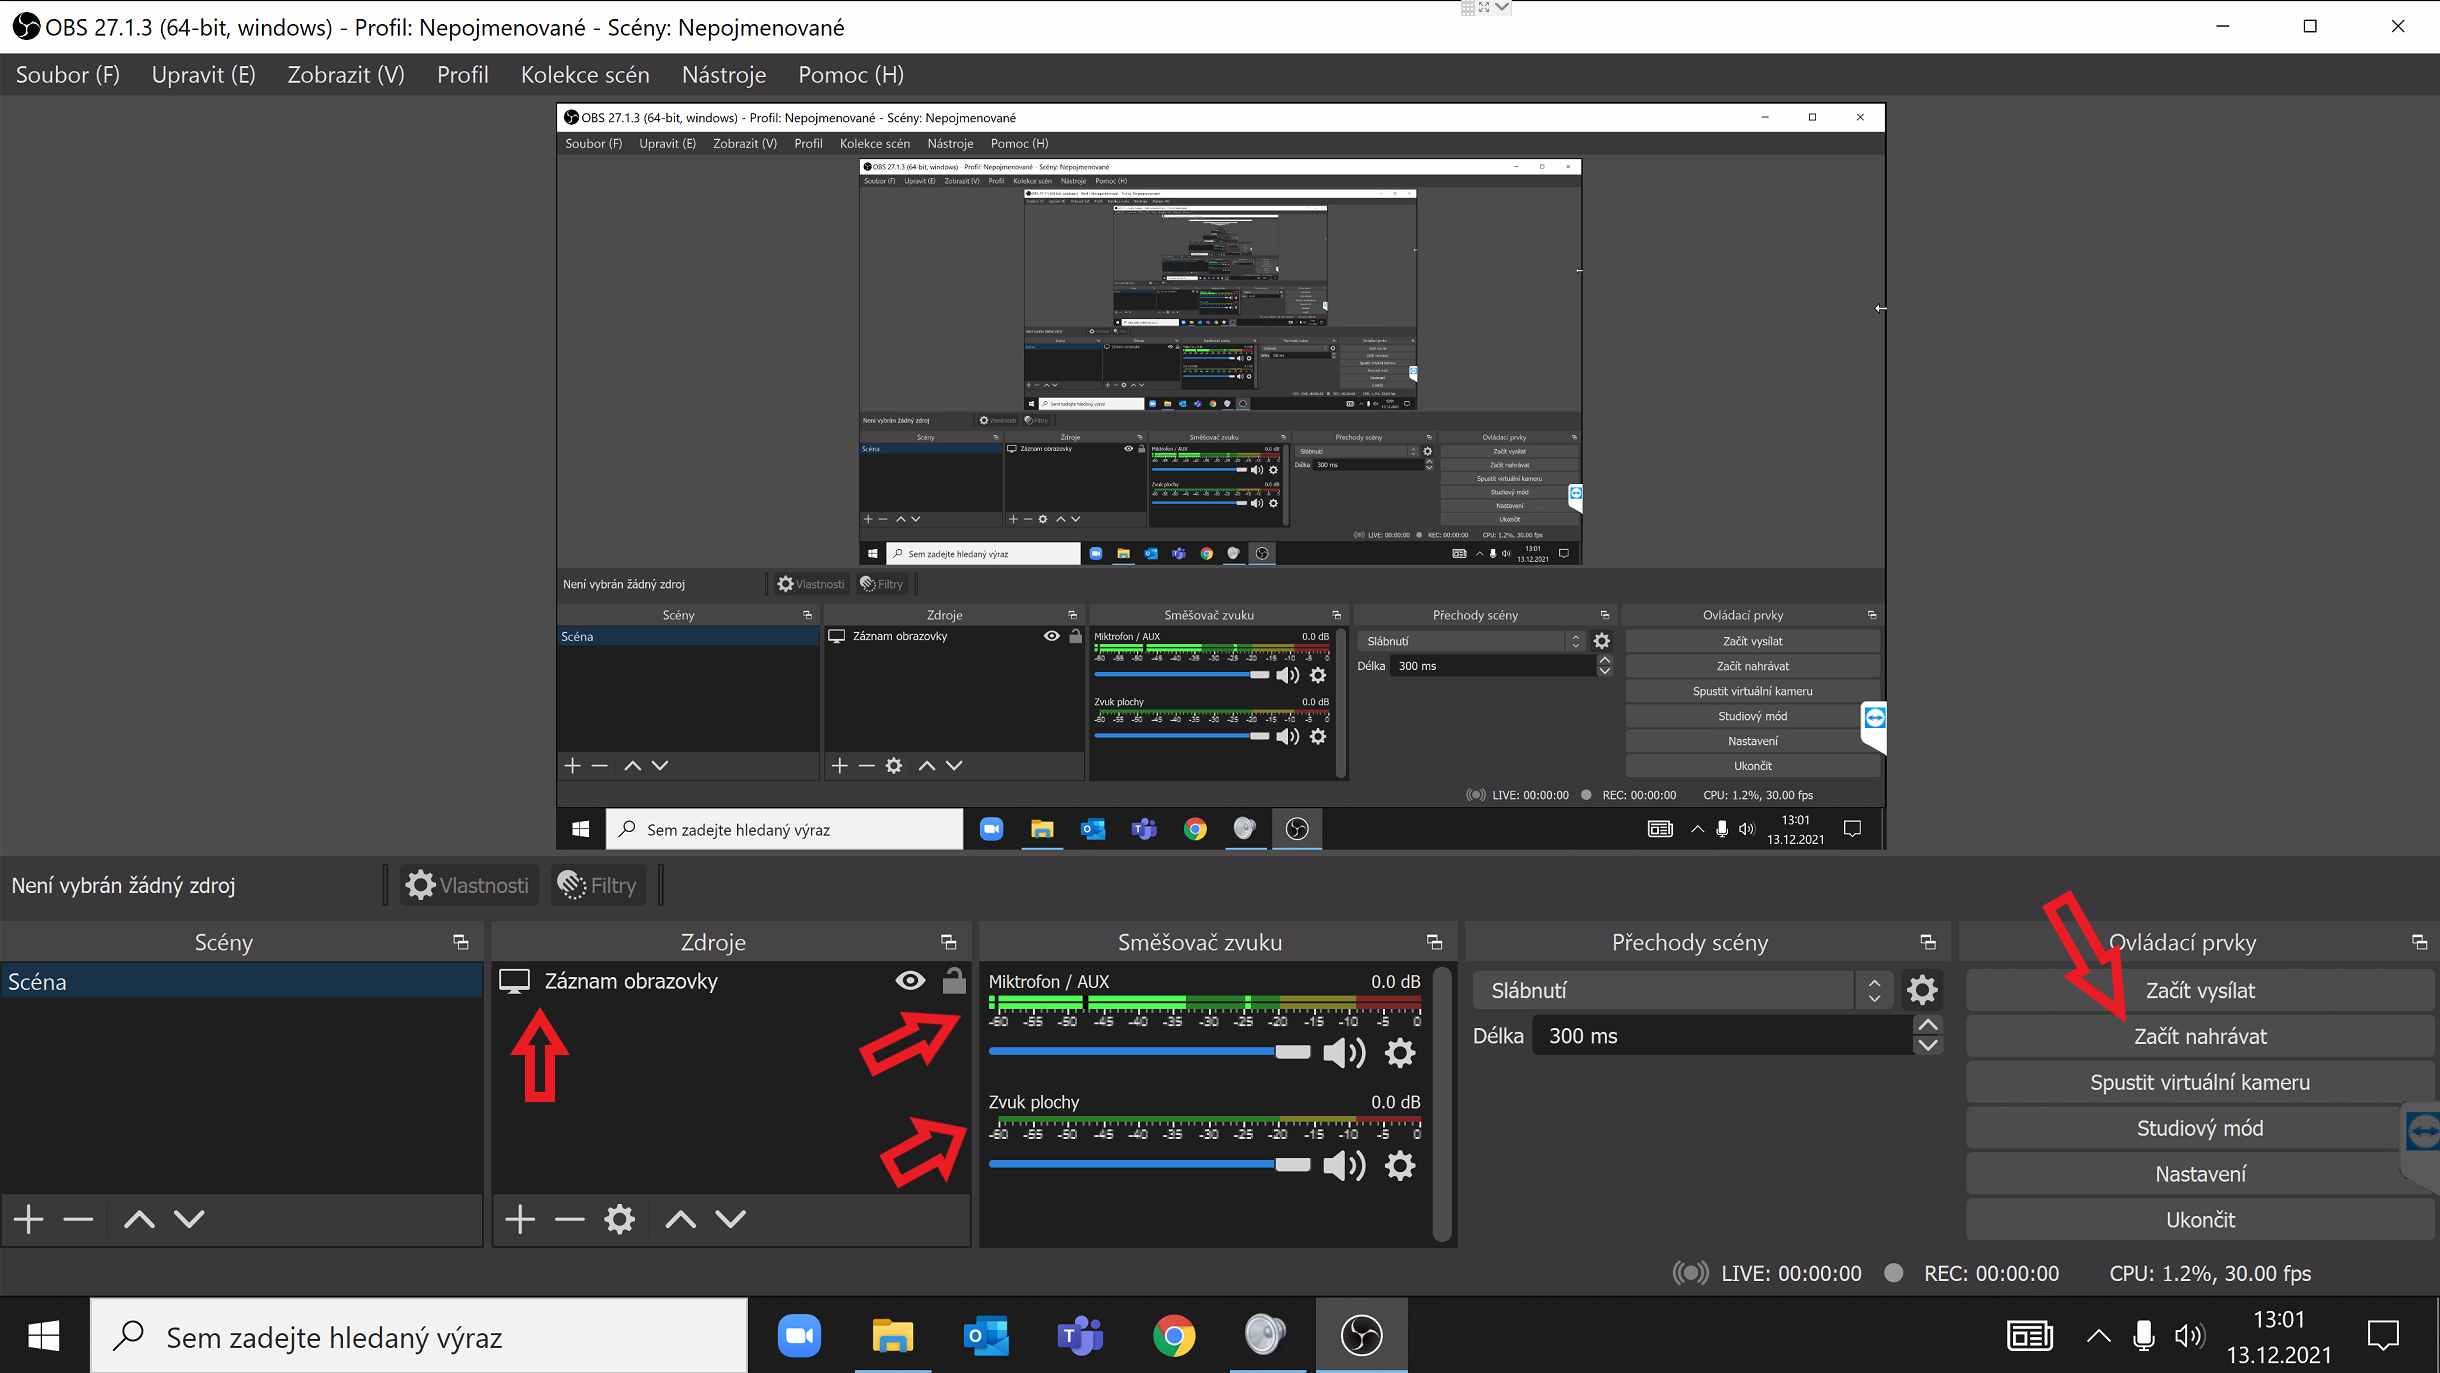Move the source up in the Zdroje panel

(x=681, y=1219)
